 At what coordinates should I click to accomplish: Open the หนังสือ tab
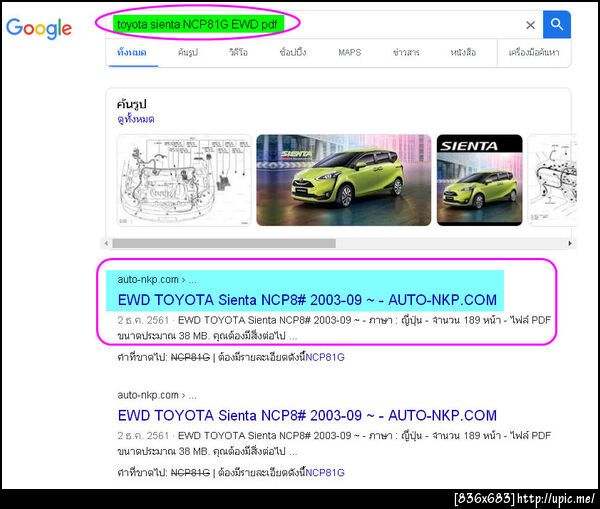[x=463, y=52]
